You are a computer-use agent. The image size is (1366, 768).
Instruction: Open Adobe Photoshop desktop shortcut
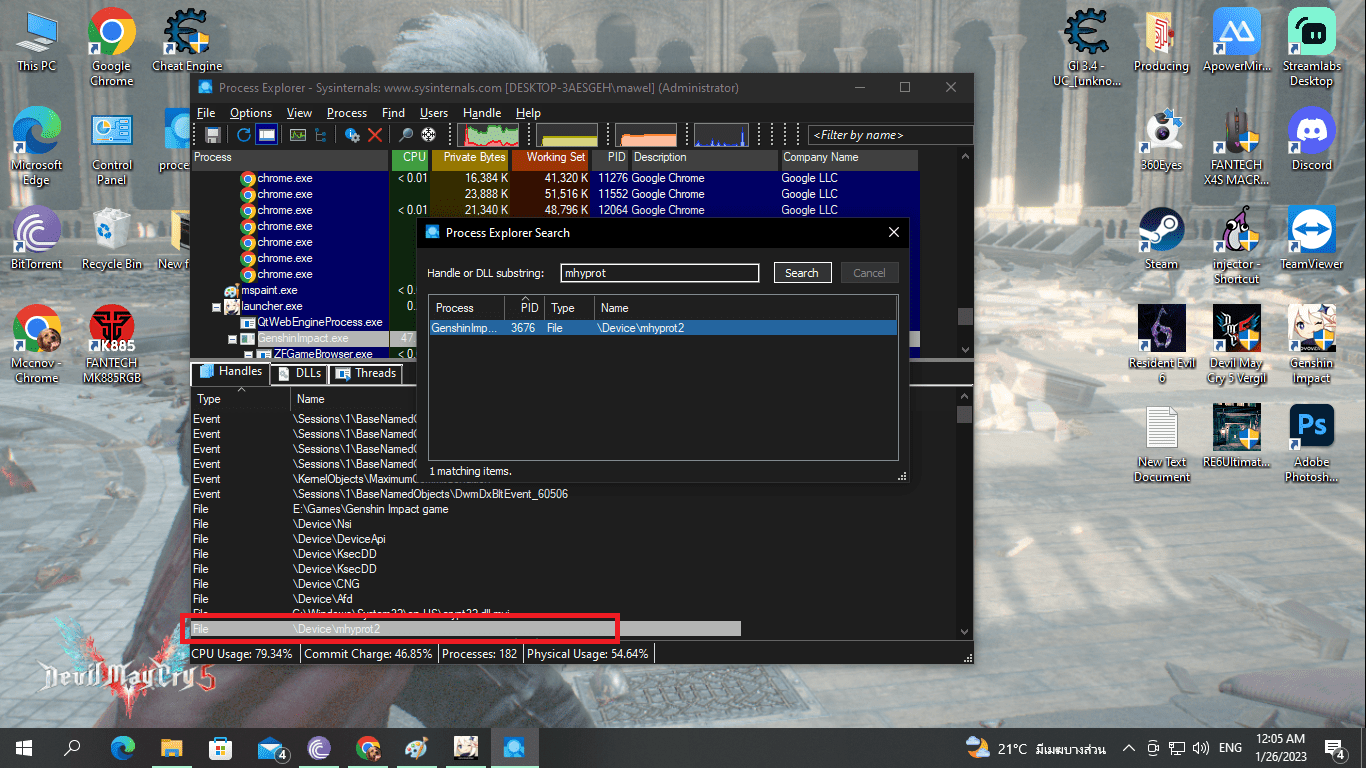tap(1311, 444)
